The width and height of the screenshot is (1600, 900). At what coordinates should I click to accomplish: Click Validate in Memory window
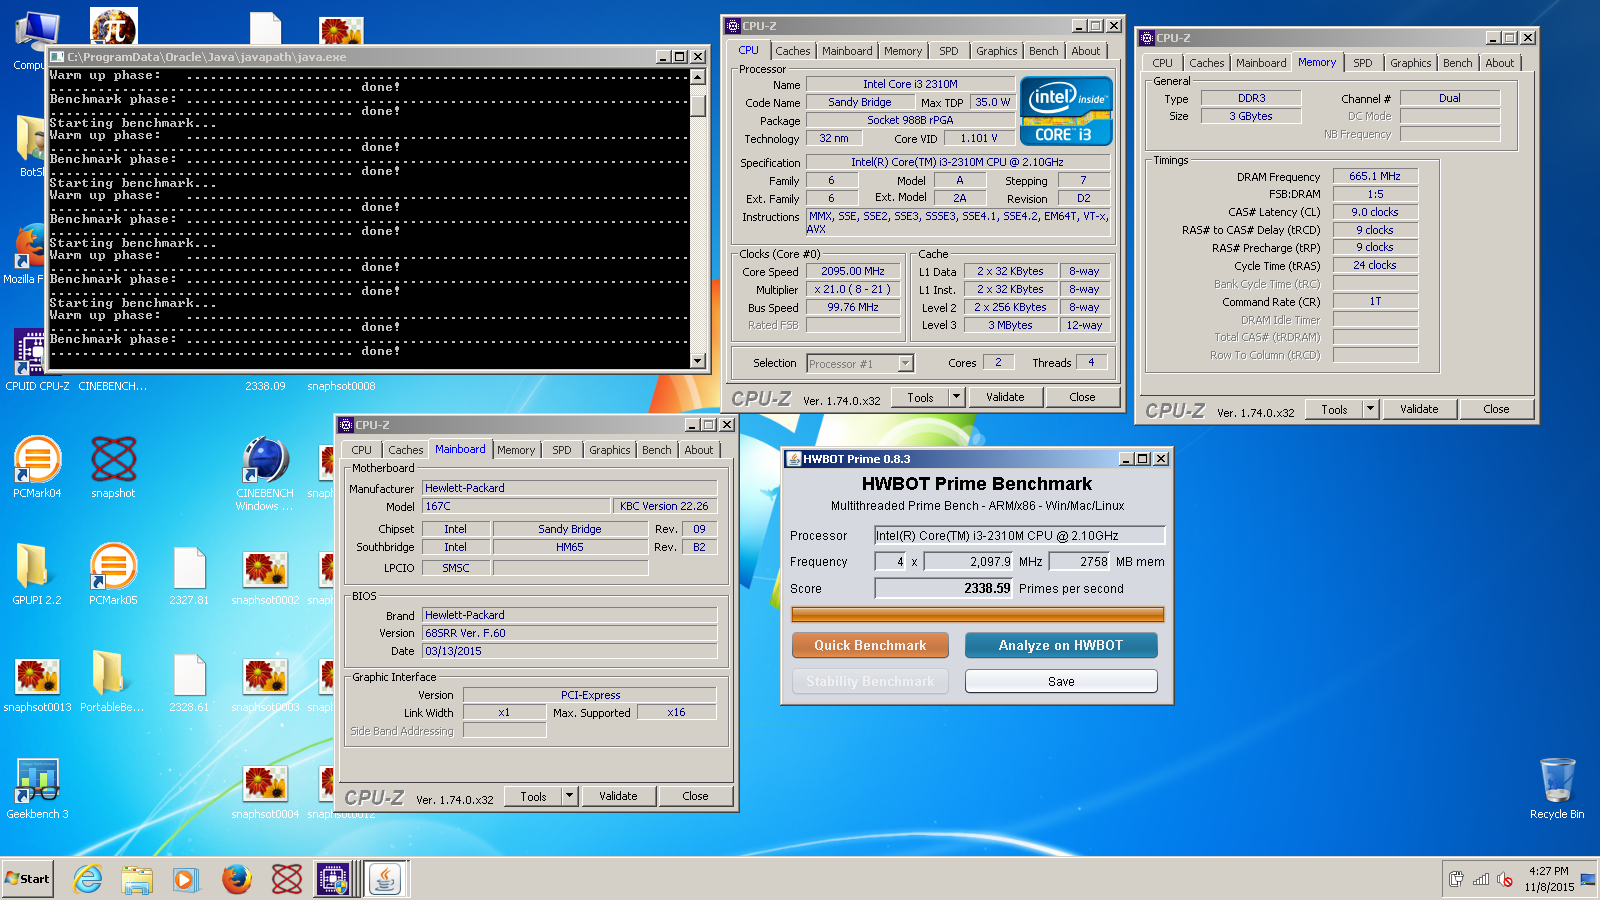click(1419, 409)
